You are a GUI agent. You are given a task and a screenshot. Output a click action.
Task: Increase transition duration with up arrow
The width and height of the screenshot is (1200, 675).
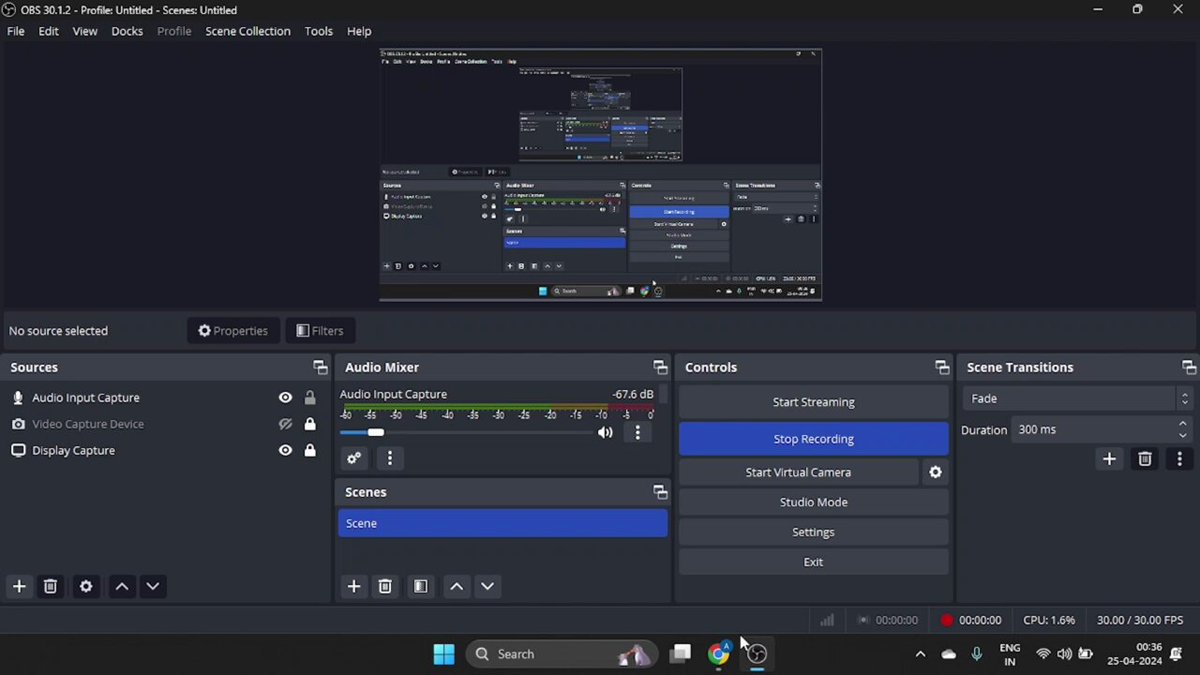1184,424
